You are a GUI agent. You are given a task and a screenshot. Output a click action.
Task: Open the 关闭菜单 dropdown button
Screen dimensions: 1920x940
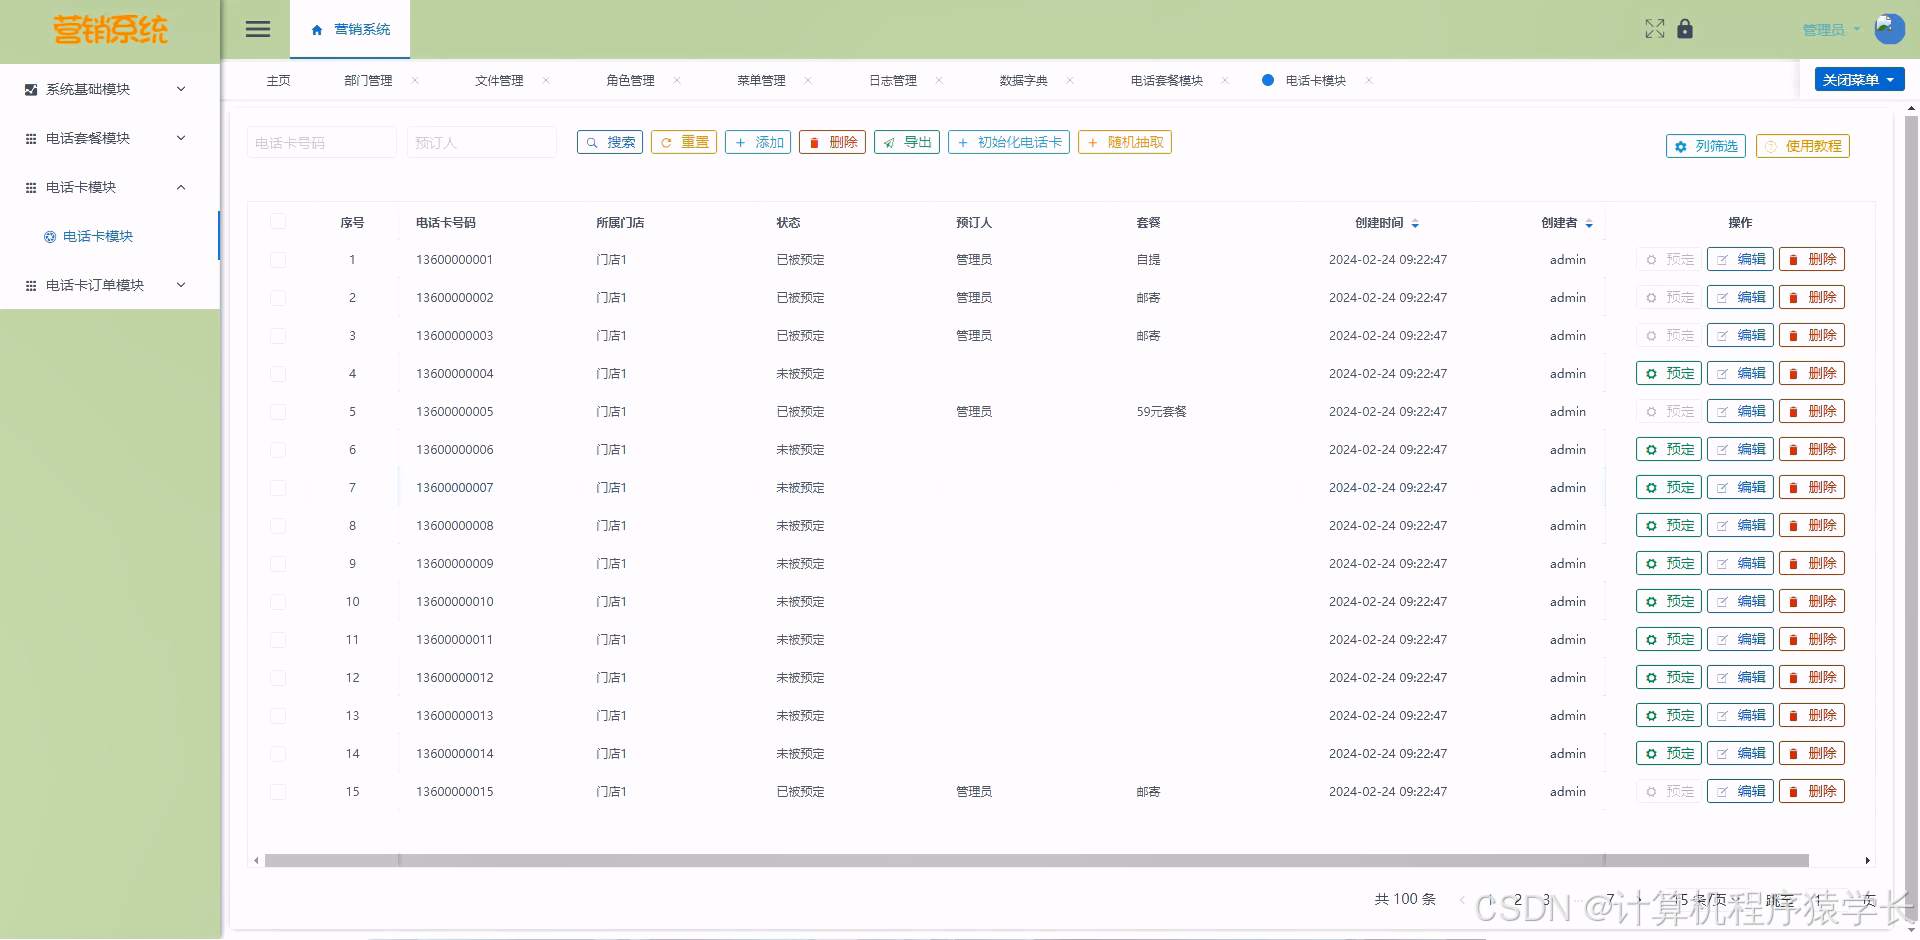1859,79
